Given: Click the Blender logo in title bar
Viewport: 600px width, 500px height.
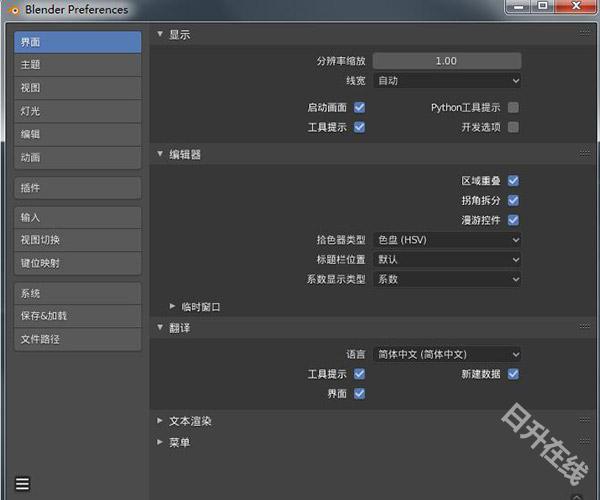Looking at the screenshot, I should click(13, 10).
